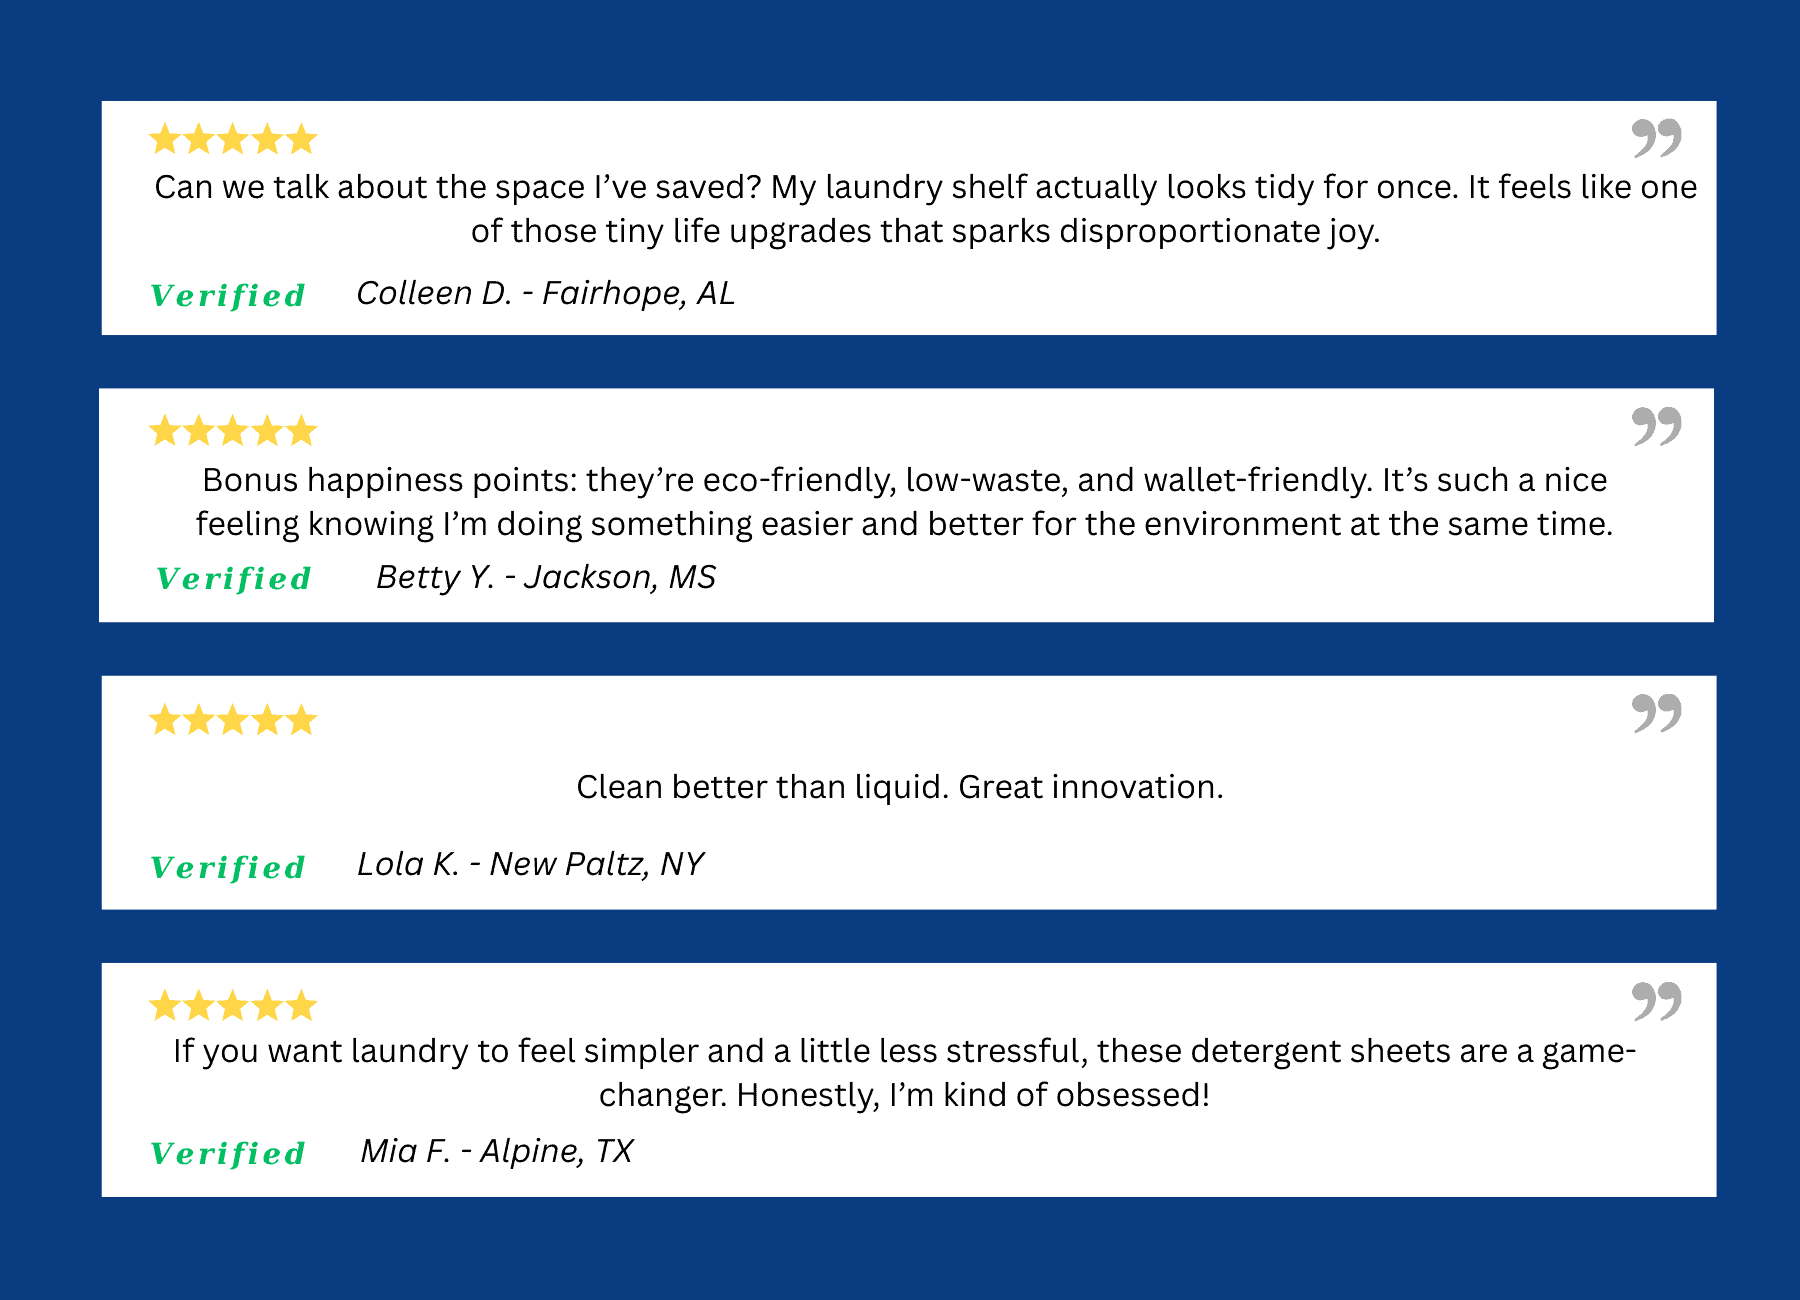Click the quotation mark icon on Lola's review
The height and width of the screenshot is (1300, 1800).
point(1656,713)
